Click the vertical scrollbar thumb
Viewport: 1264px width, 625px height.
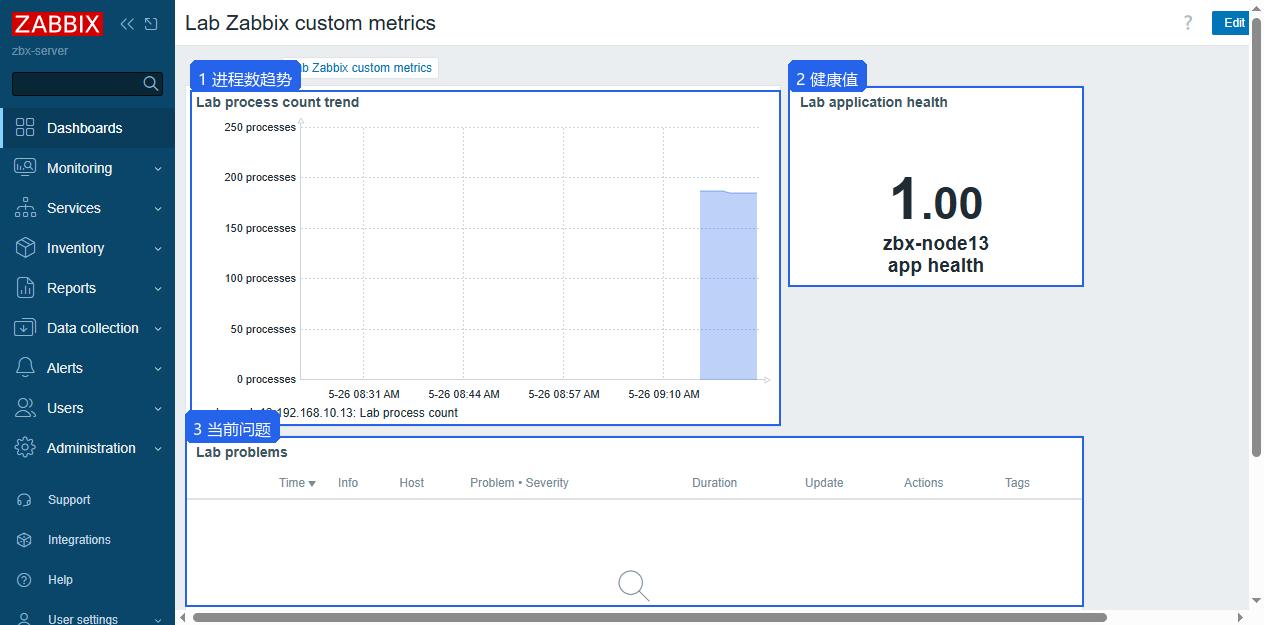click(x=1256, y=237)
